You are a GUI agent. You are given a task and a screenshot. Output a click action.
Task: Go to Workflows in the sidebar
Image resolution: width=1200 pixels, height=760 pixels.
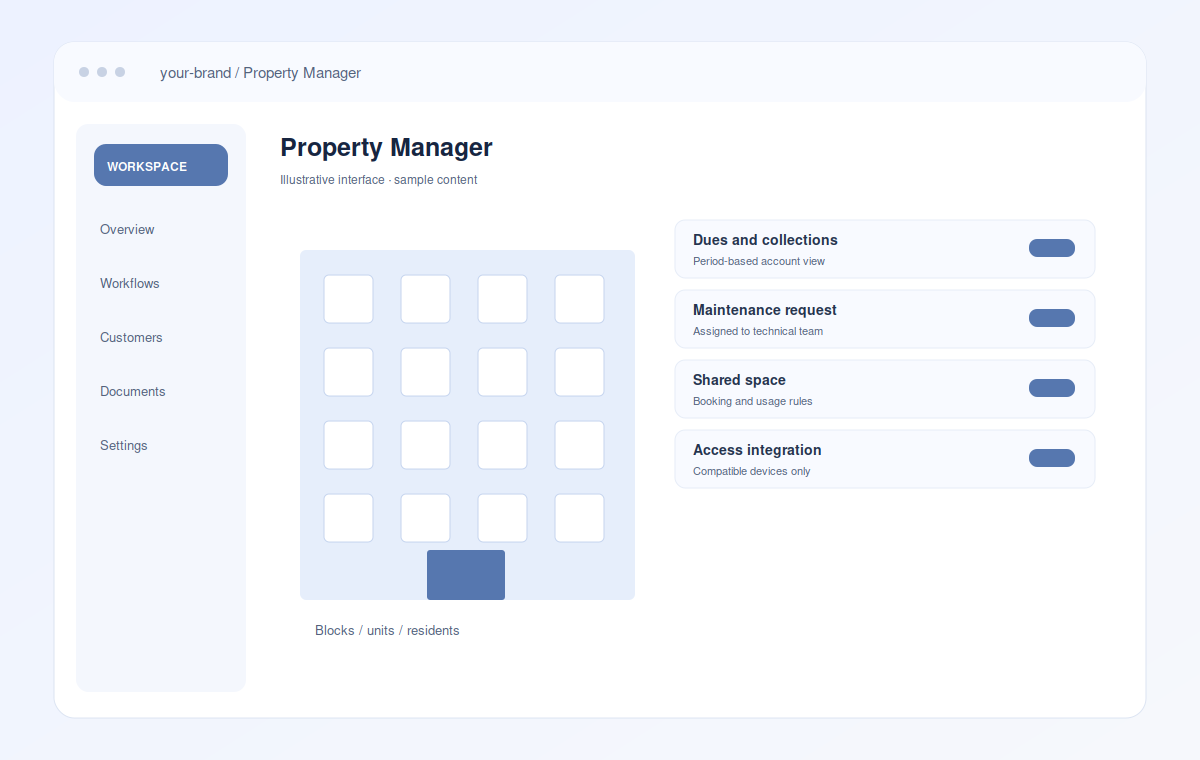[130, 283]
